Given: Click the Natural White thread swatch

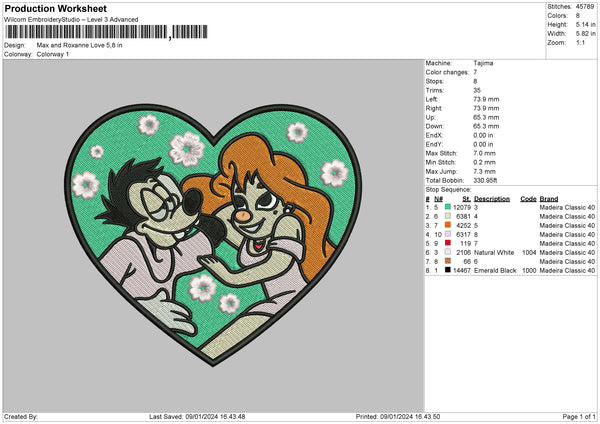Looking at the screenshot, I should pos(448,252).
